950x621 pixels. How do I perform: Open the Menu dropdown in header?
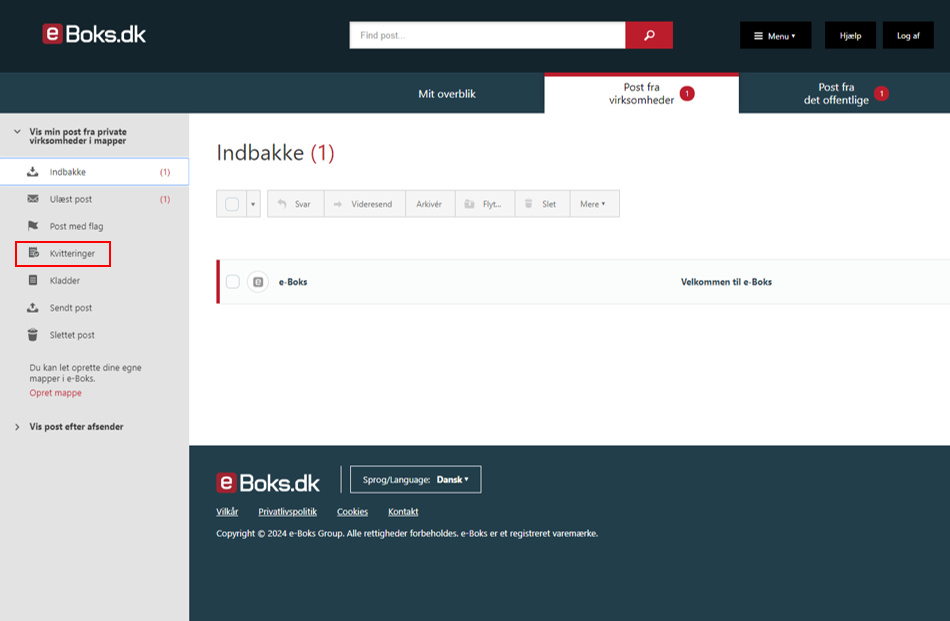pos(775,36)
